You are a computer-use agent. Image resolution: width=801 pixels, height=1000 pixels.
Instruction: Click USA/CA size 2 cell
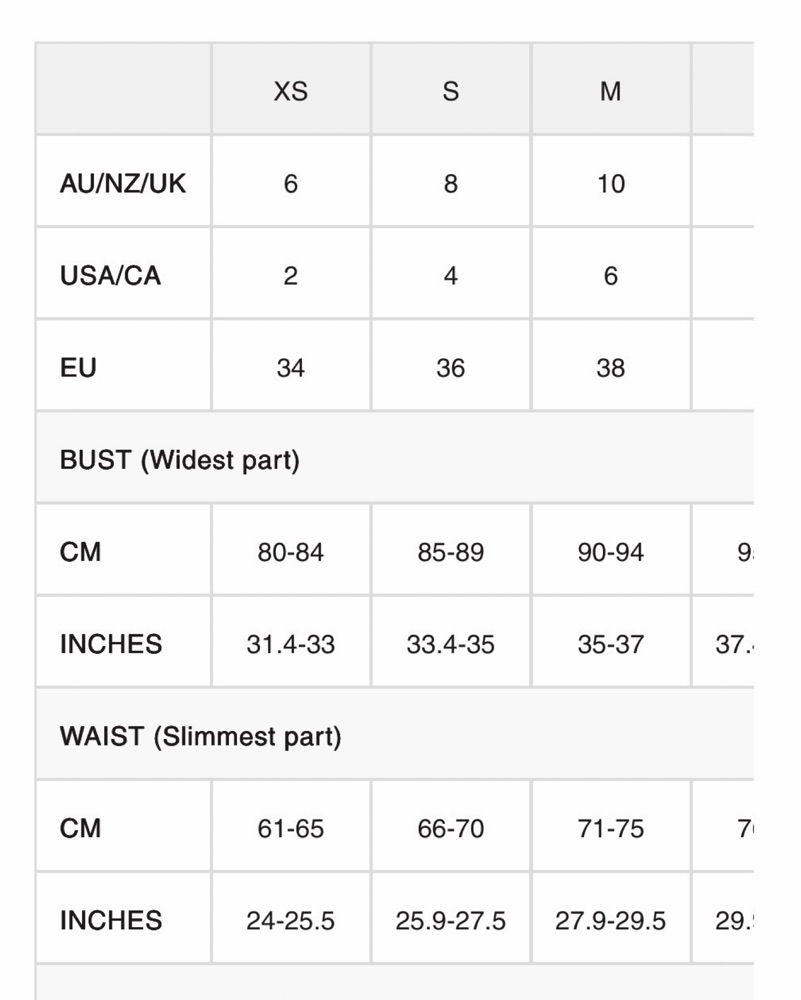pos(291,276)
